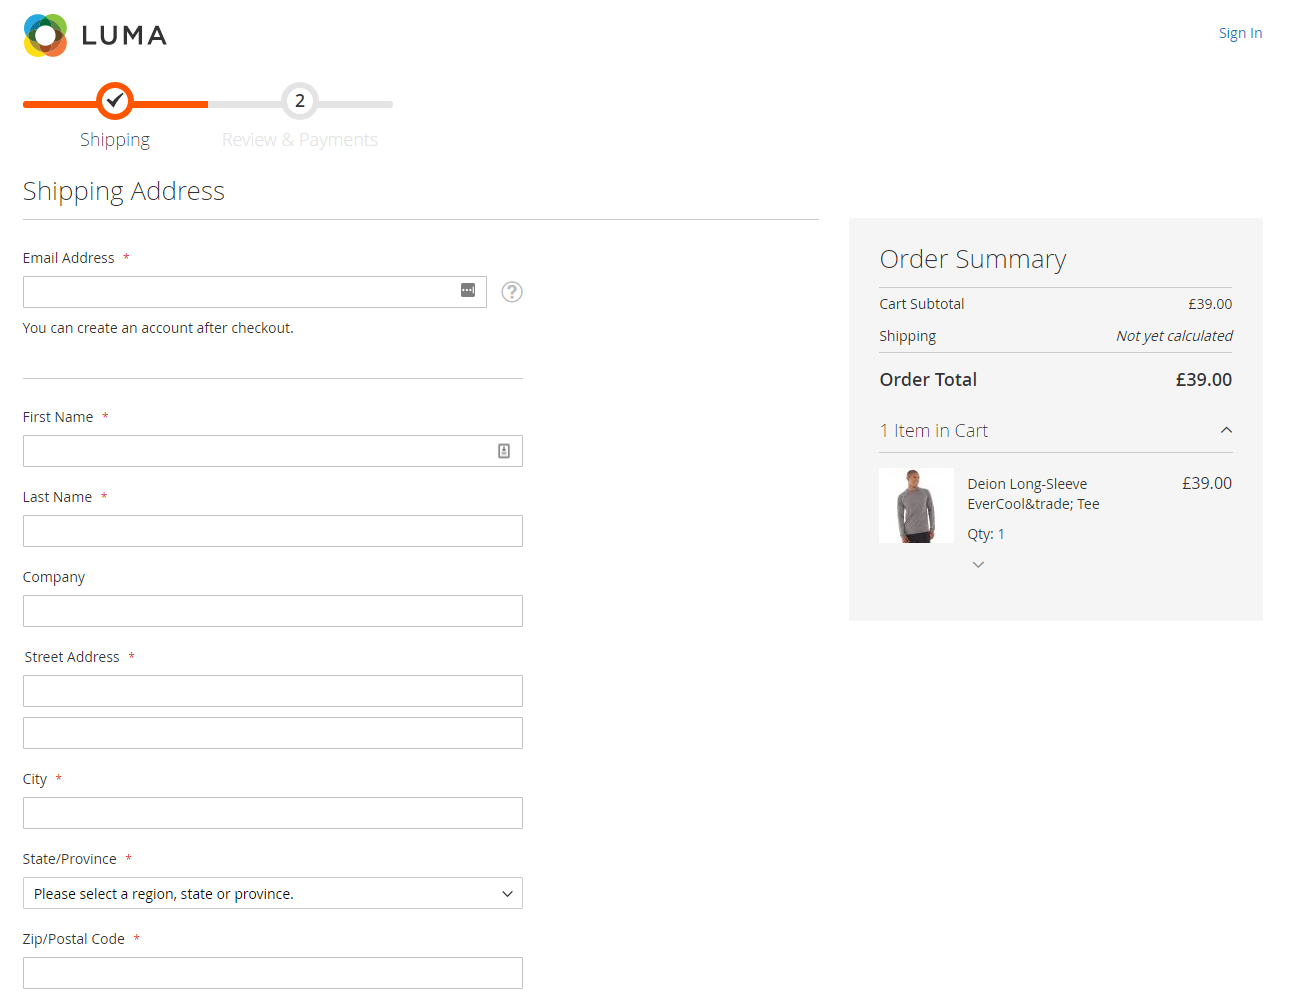Open the Sign In link

tap(1240, 33)
